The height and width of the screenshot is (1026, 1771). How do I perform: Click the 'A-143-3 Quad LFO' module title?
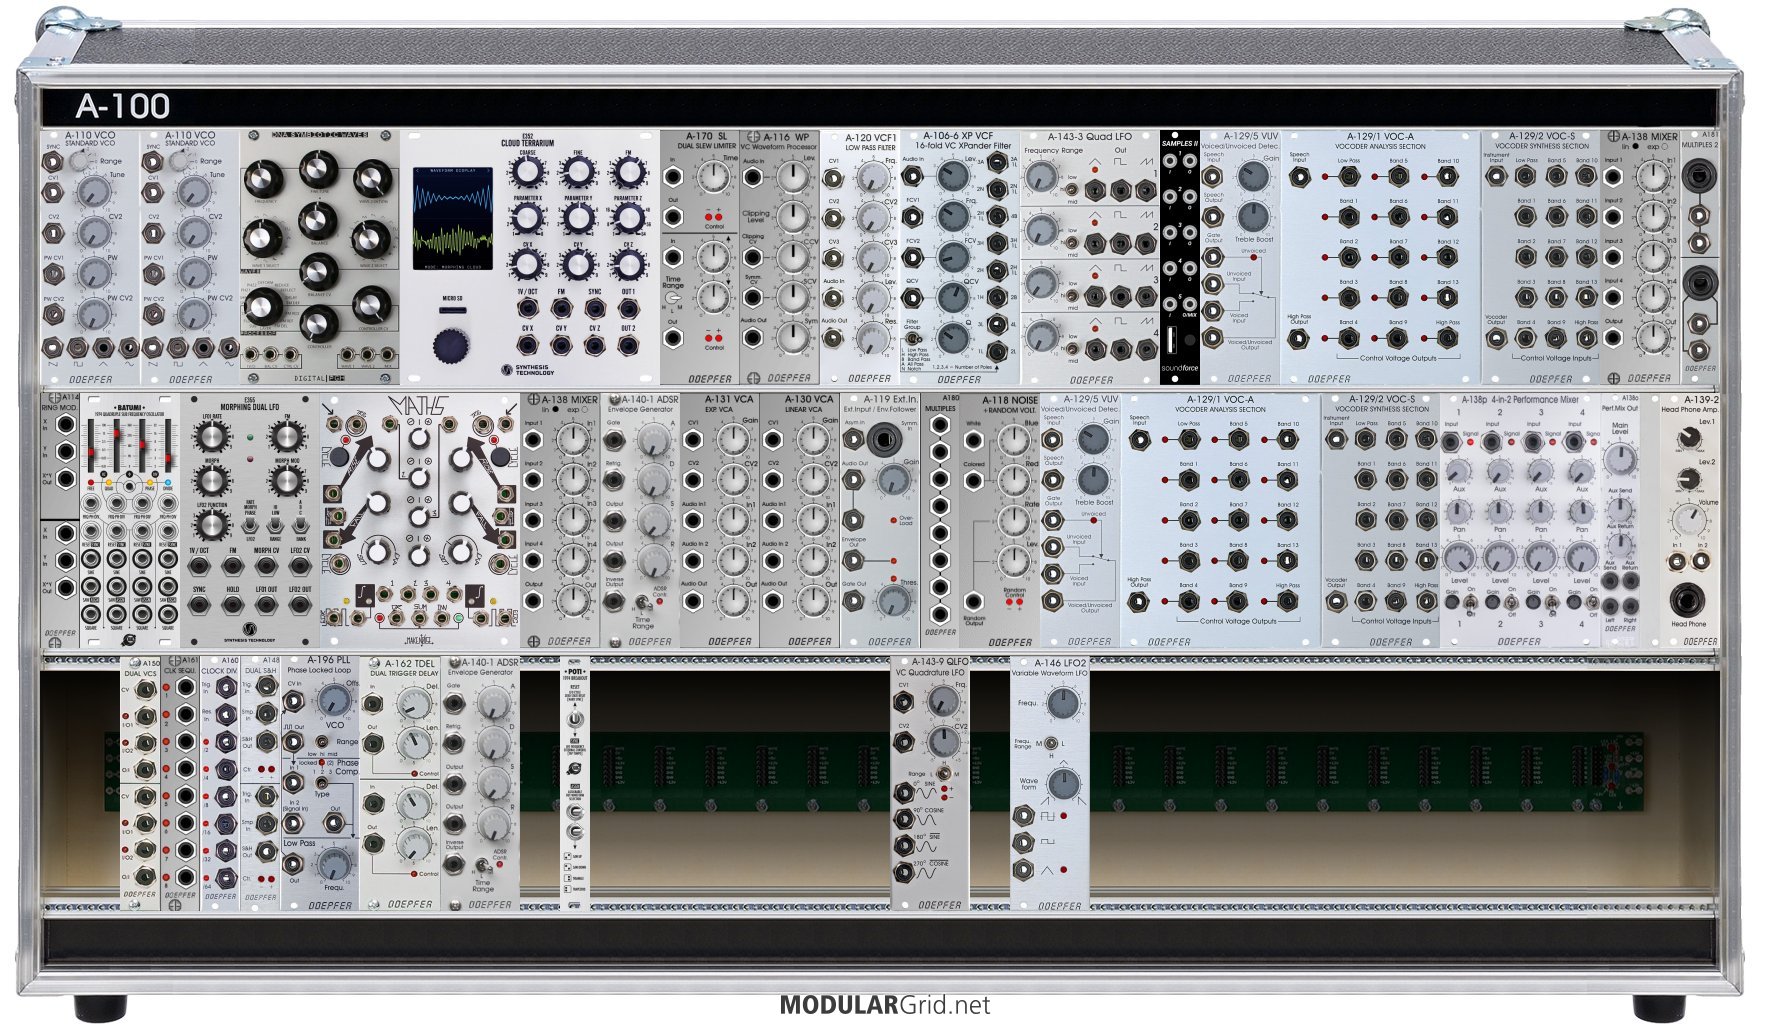1089,137
